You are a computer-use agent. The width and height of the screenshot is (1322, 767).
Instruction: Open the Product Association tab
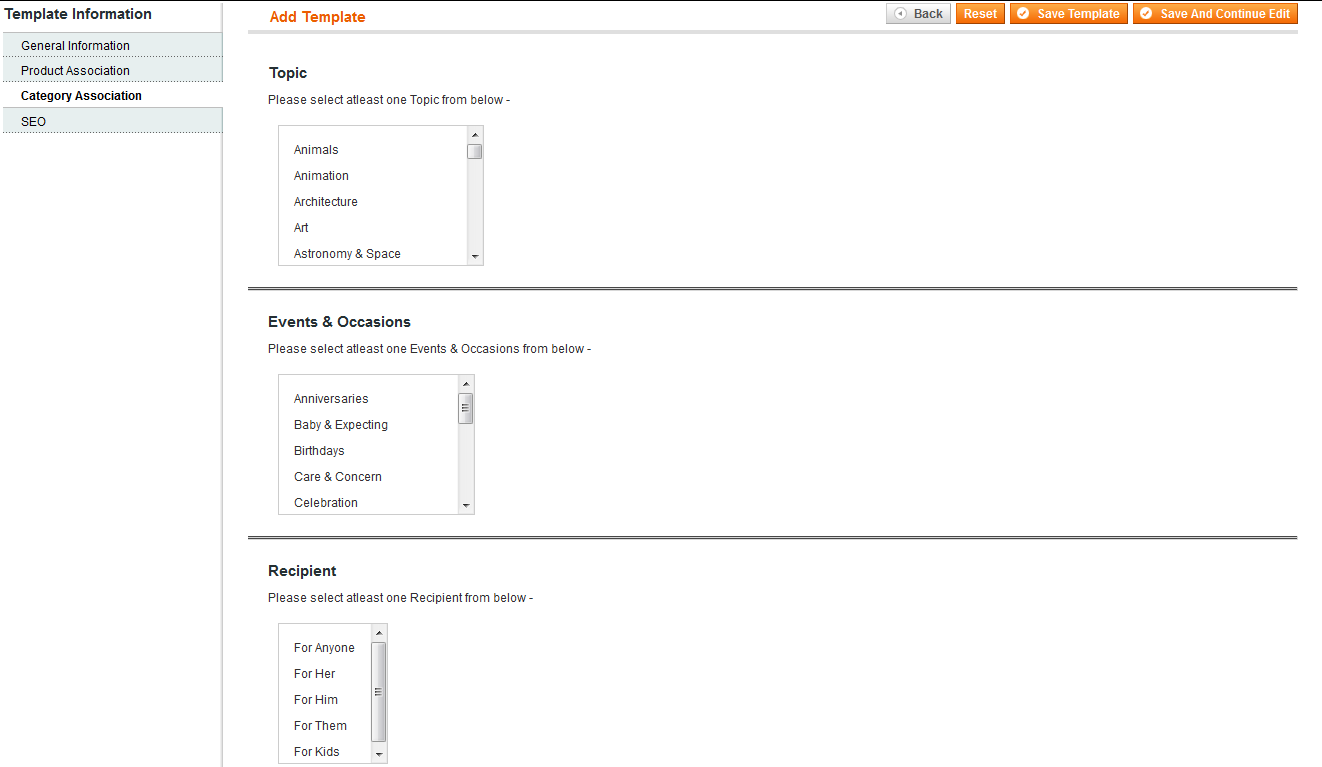tap(112, 70)
